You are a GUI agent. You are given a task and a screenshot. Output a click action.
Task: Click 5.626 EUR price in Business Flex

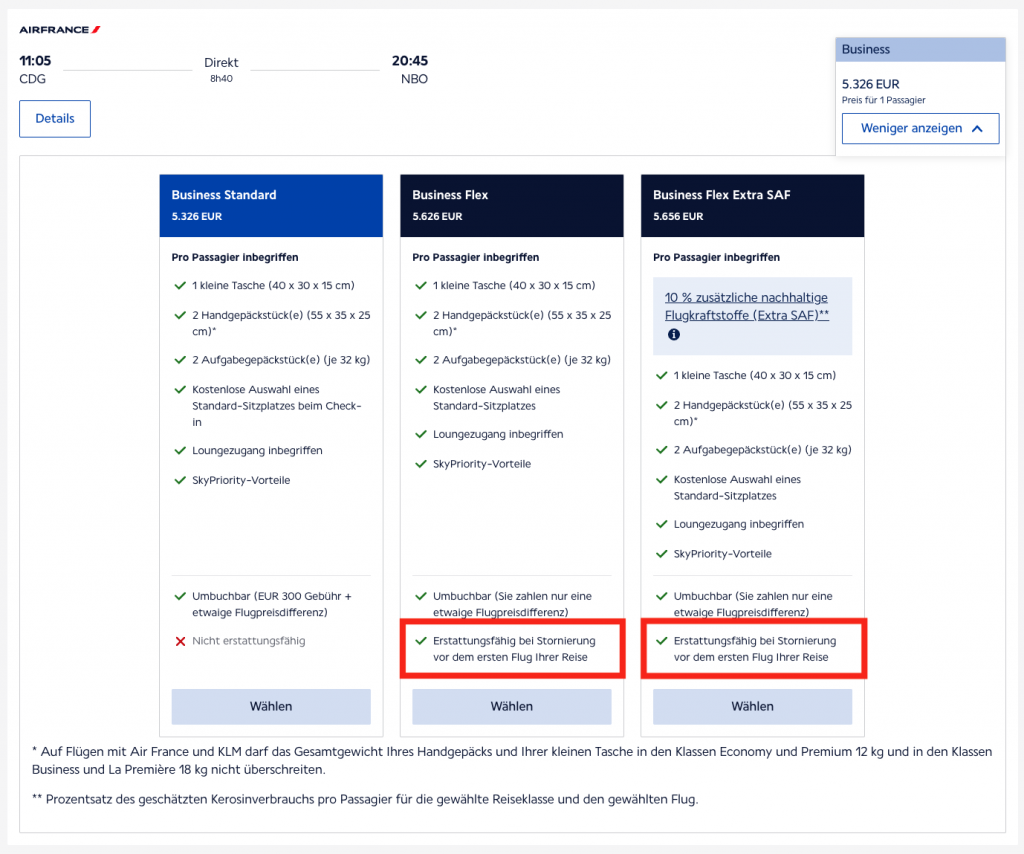[x=437, y=217]
